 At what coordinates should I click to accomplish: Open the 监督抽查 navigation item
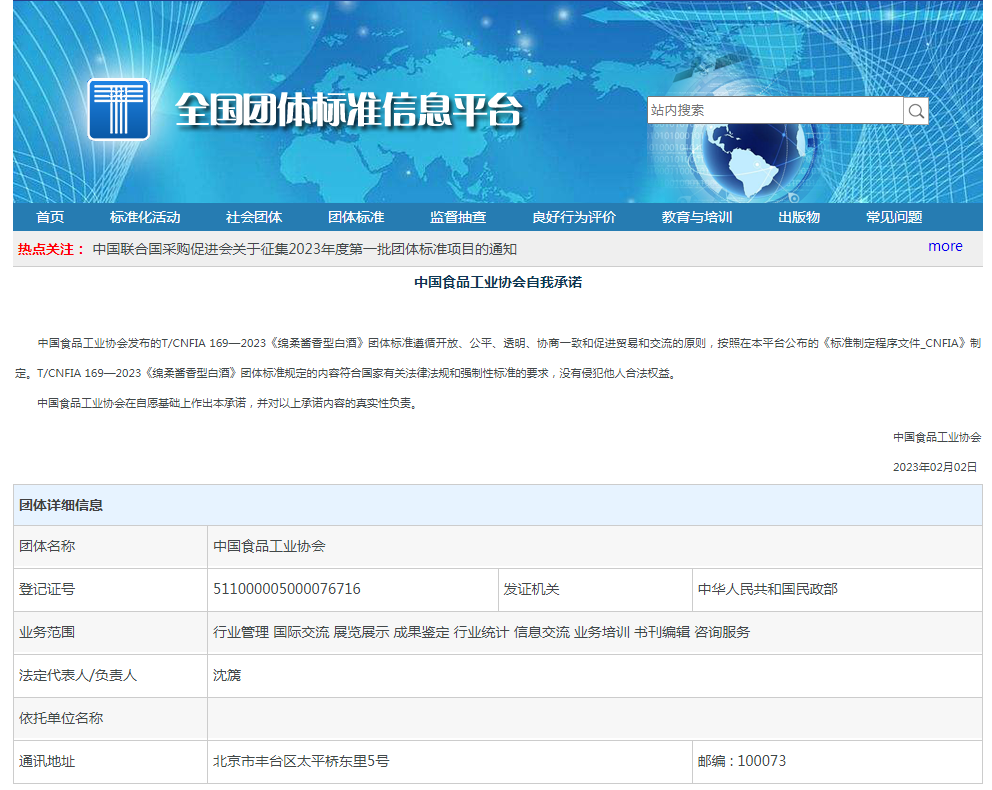pos(458,217)
